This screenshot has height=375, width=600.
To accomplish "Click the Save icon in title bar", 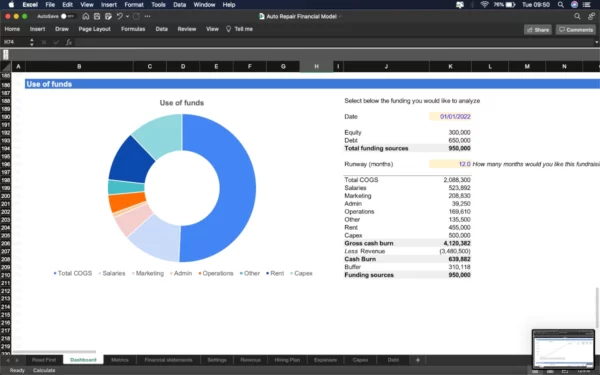I will pos(97,16).
